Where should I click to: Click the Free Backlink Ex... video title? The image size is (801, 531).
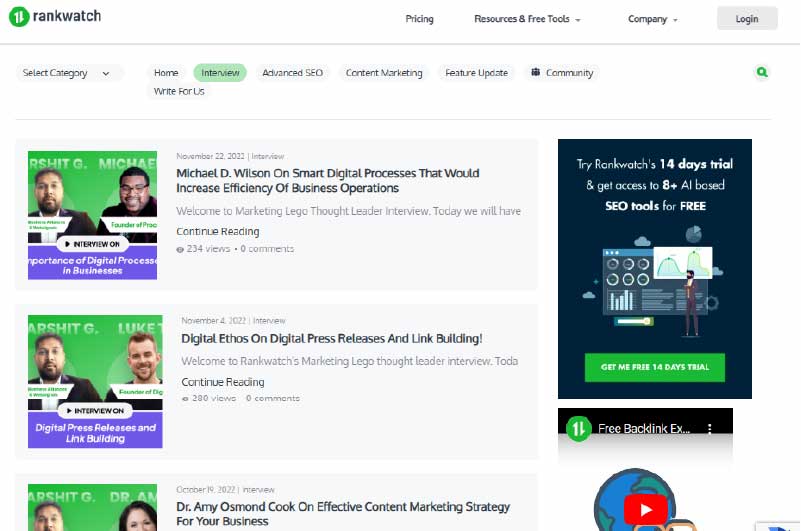(644, 429)
